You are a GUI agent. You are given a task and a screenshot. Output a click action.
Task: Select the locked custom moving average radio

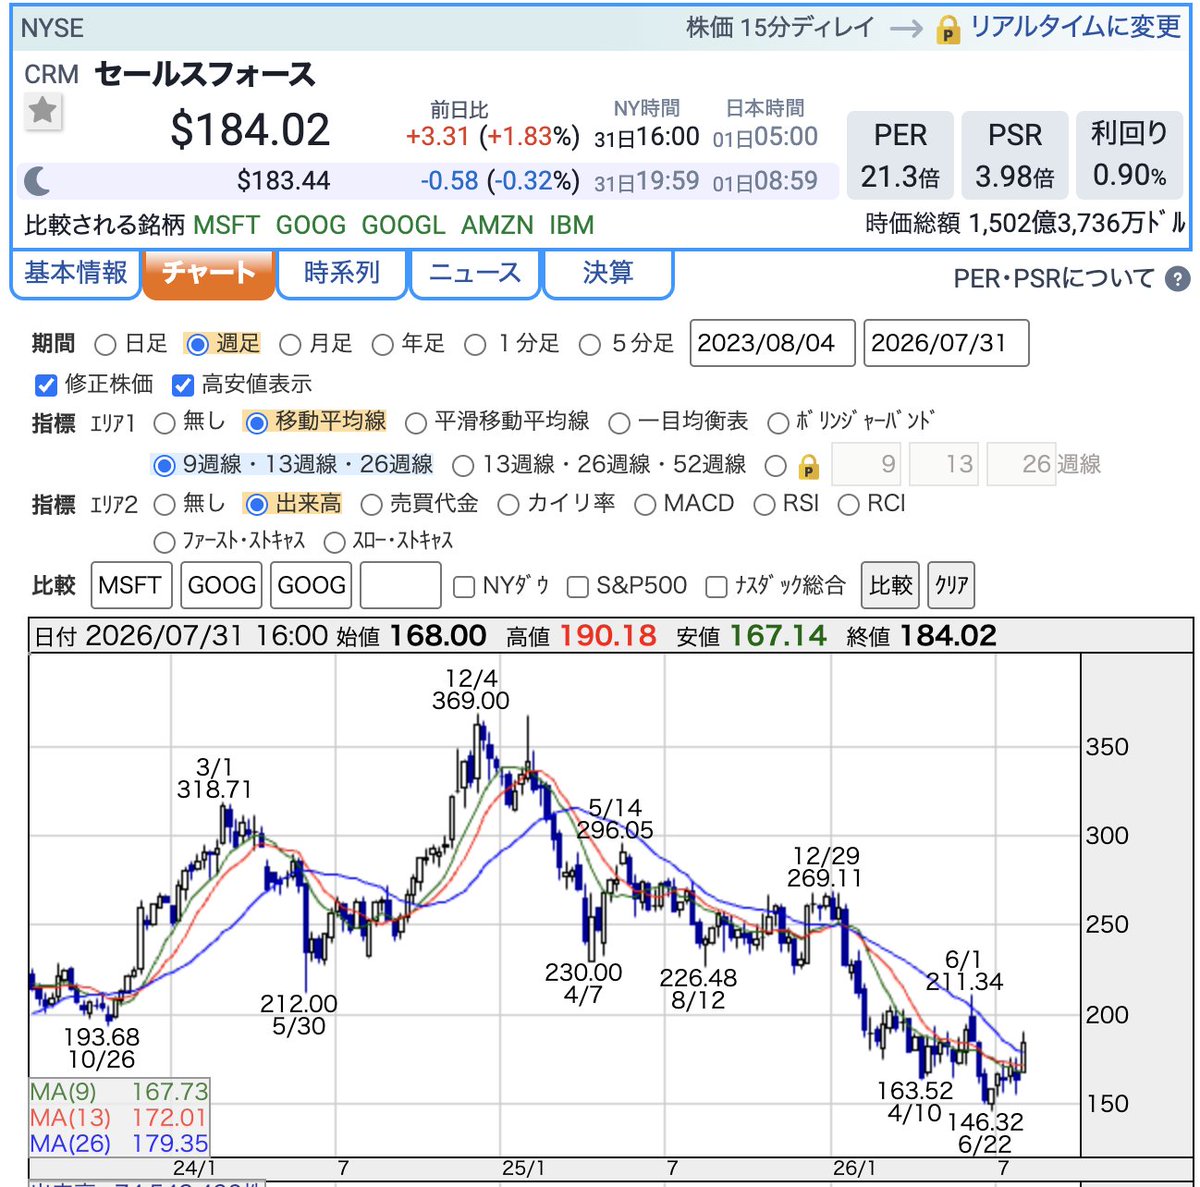point(775,466)
